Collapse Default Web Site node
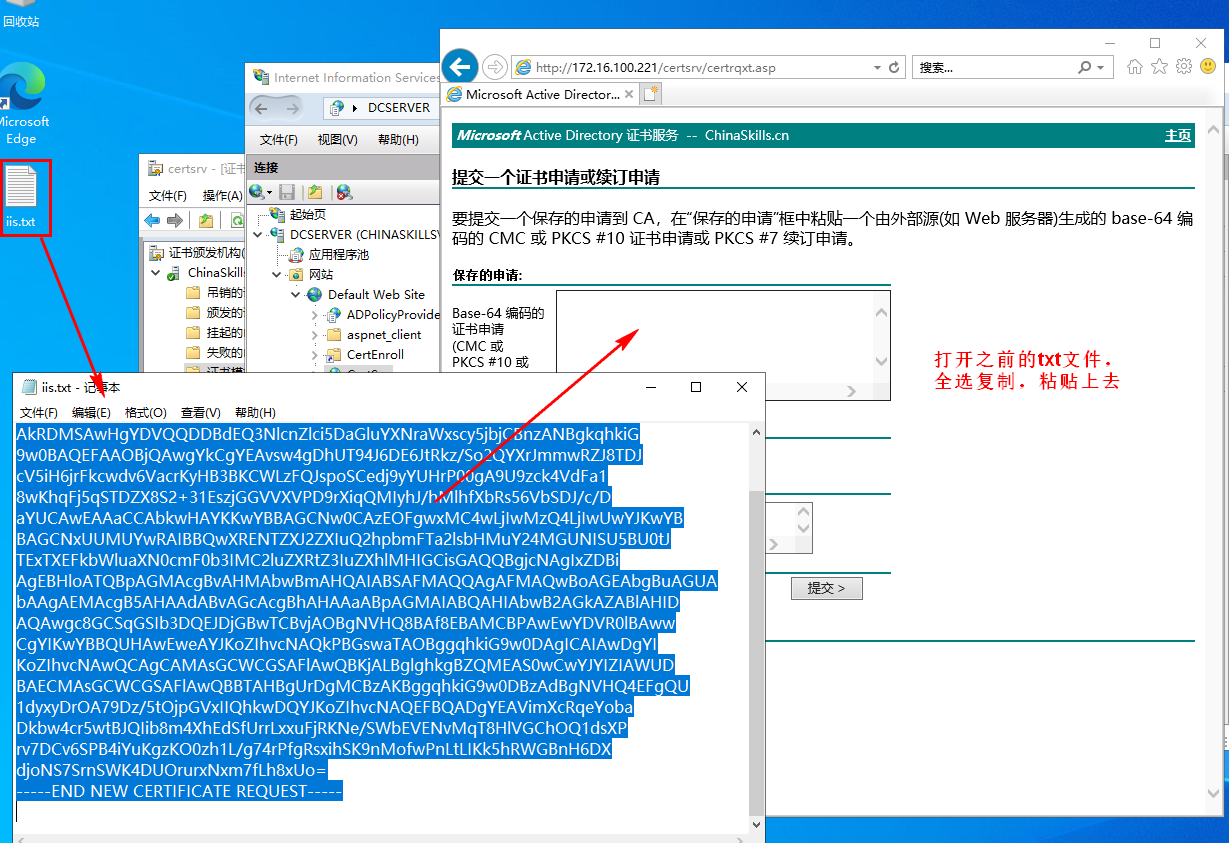 point(296,295)
